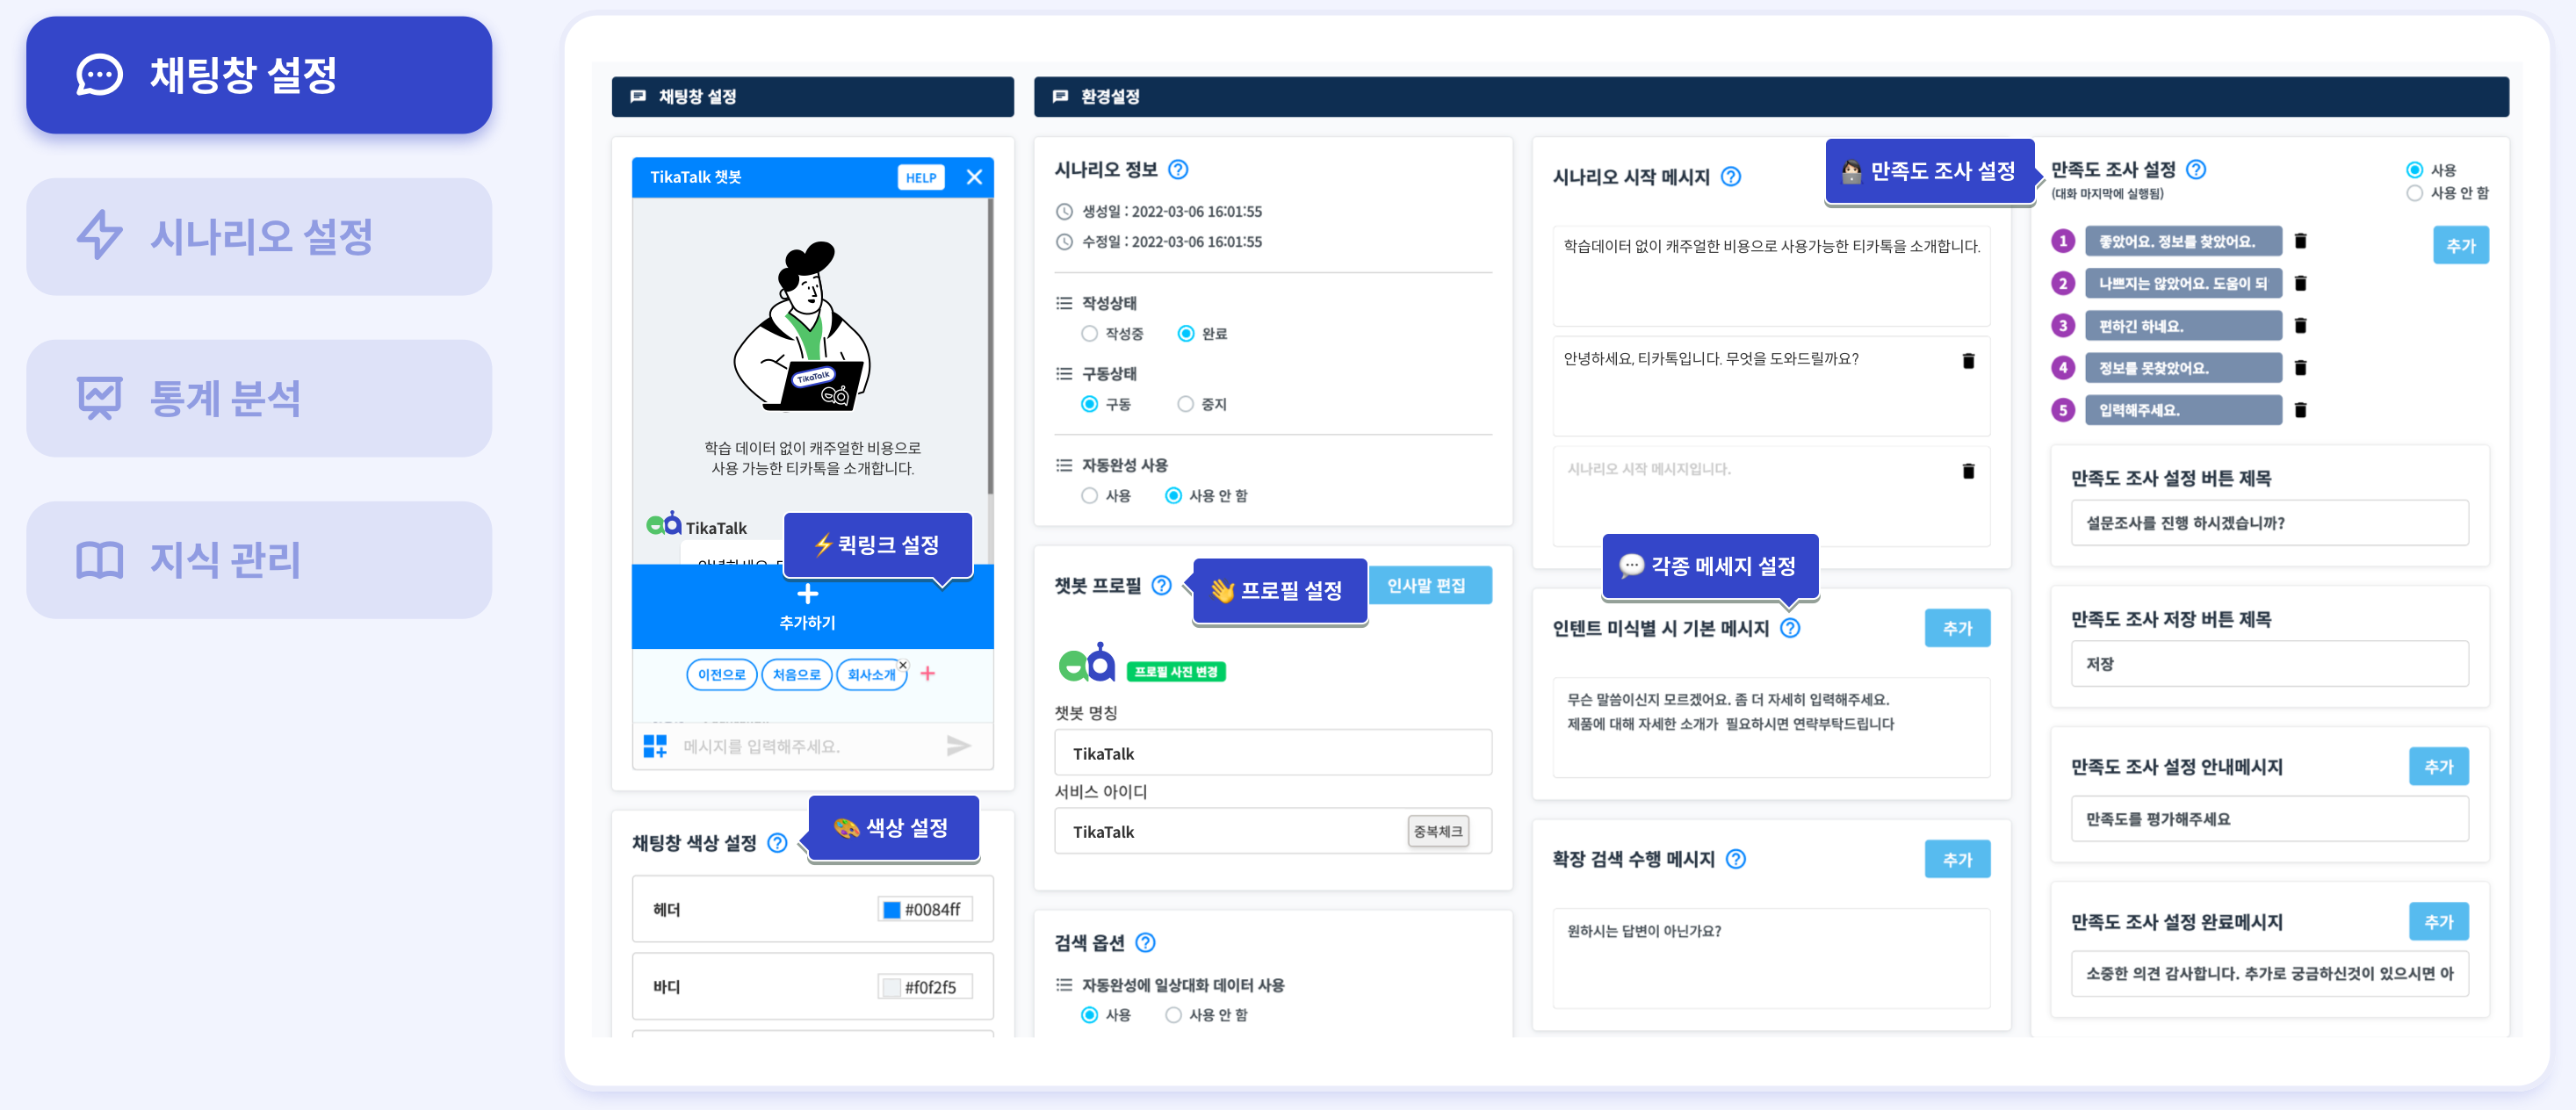Delete the '안녕하세요, 티카톡입니다' start message
The height and width of the screenshot is (1110, 2576).
(1967, 361)
